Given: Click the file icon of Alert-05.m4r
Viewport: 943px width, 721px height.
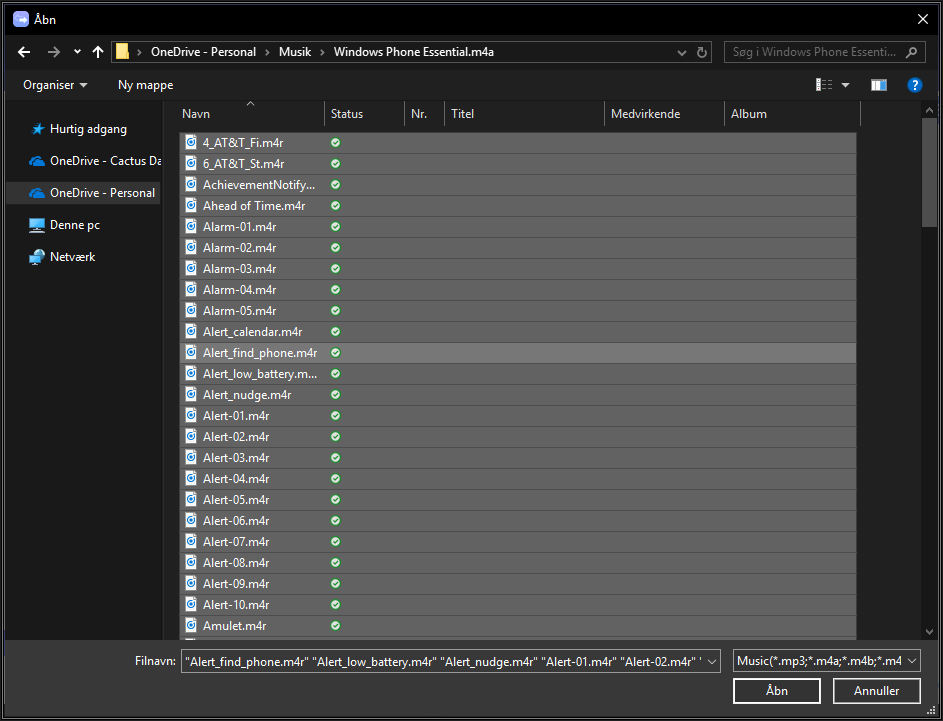Looking at the screenshot, I should 191,500.
